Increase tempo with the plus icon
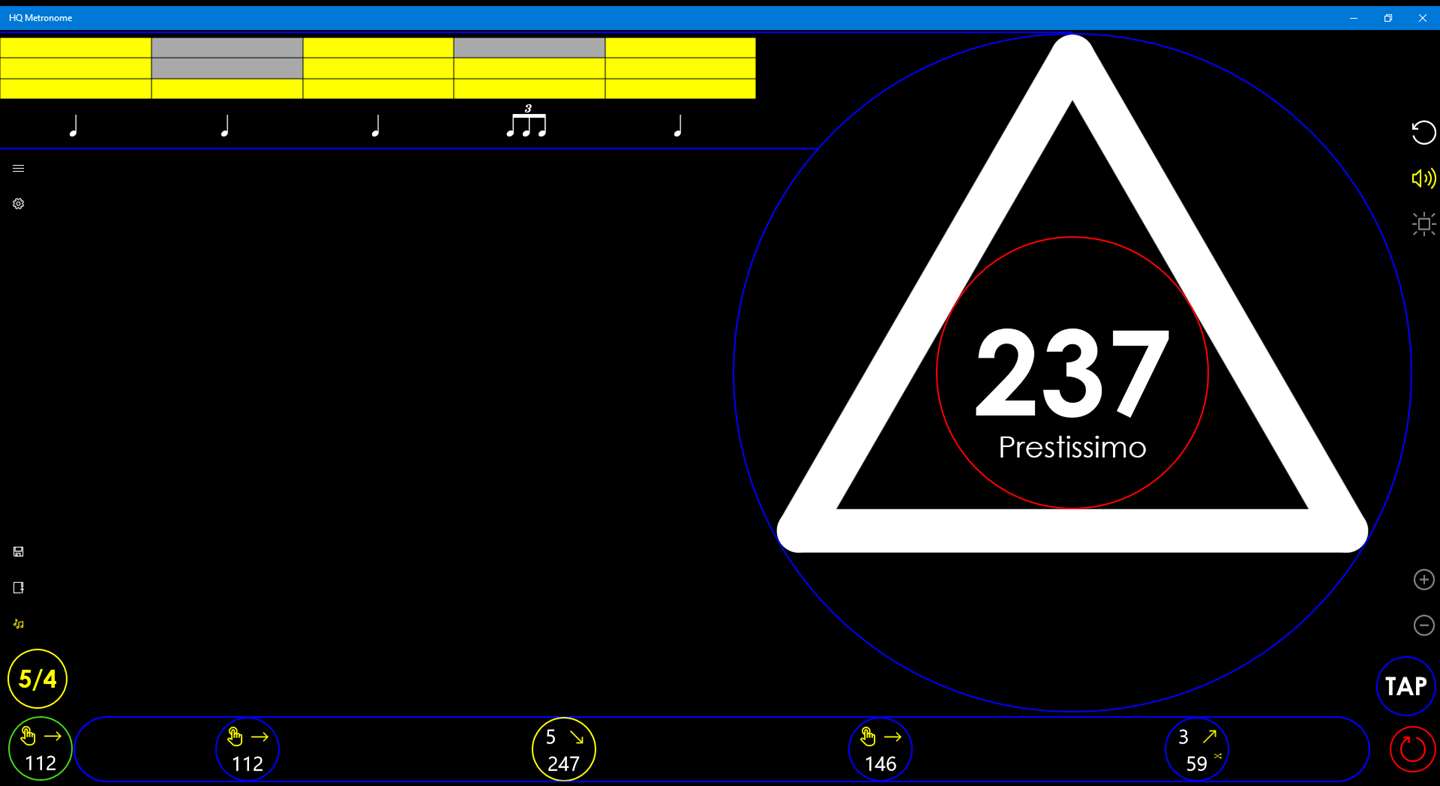Screen dimensions: 1440x786 pyautogui.click(x=1424, y=580)
